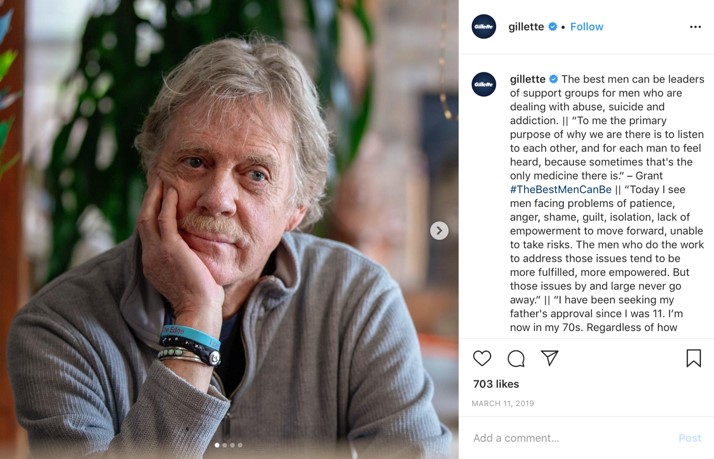
Task: Select the last carousel dot indicator
Action: (x=240, y=445)
